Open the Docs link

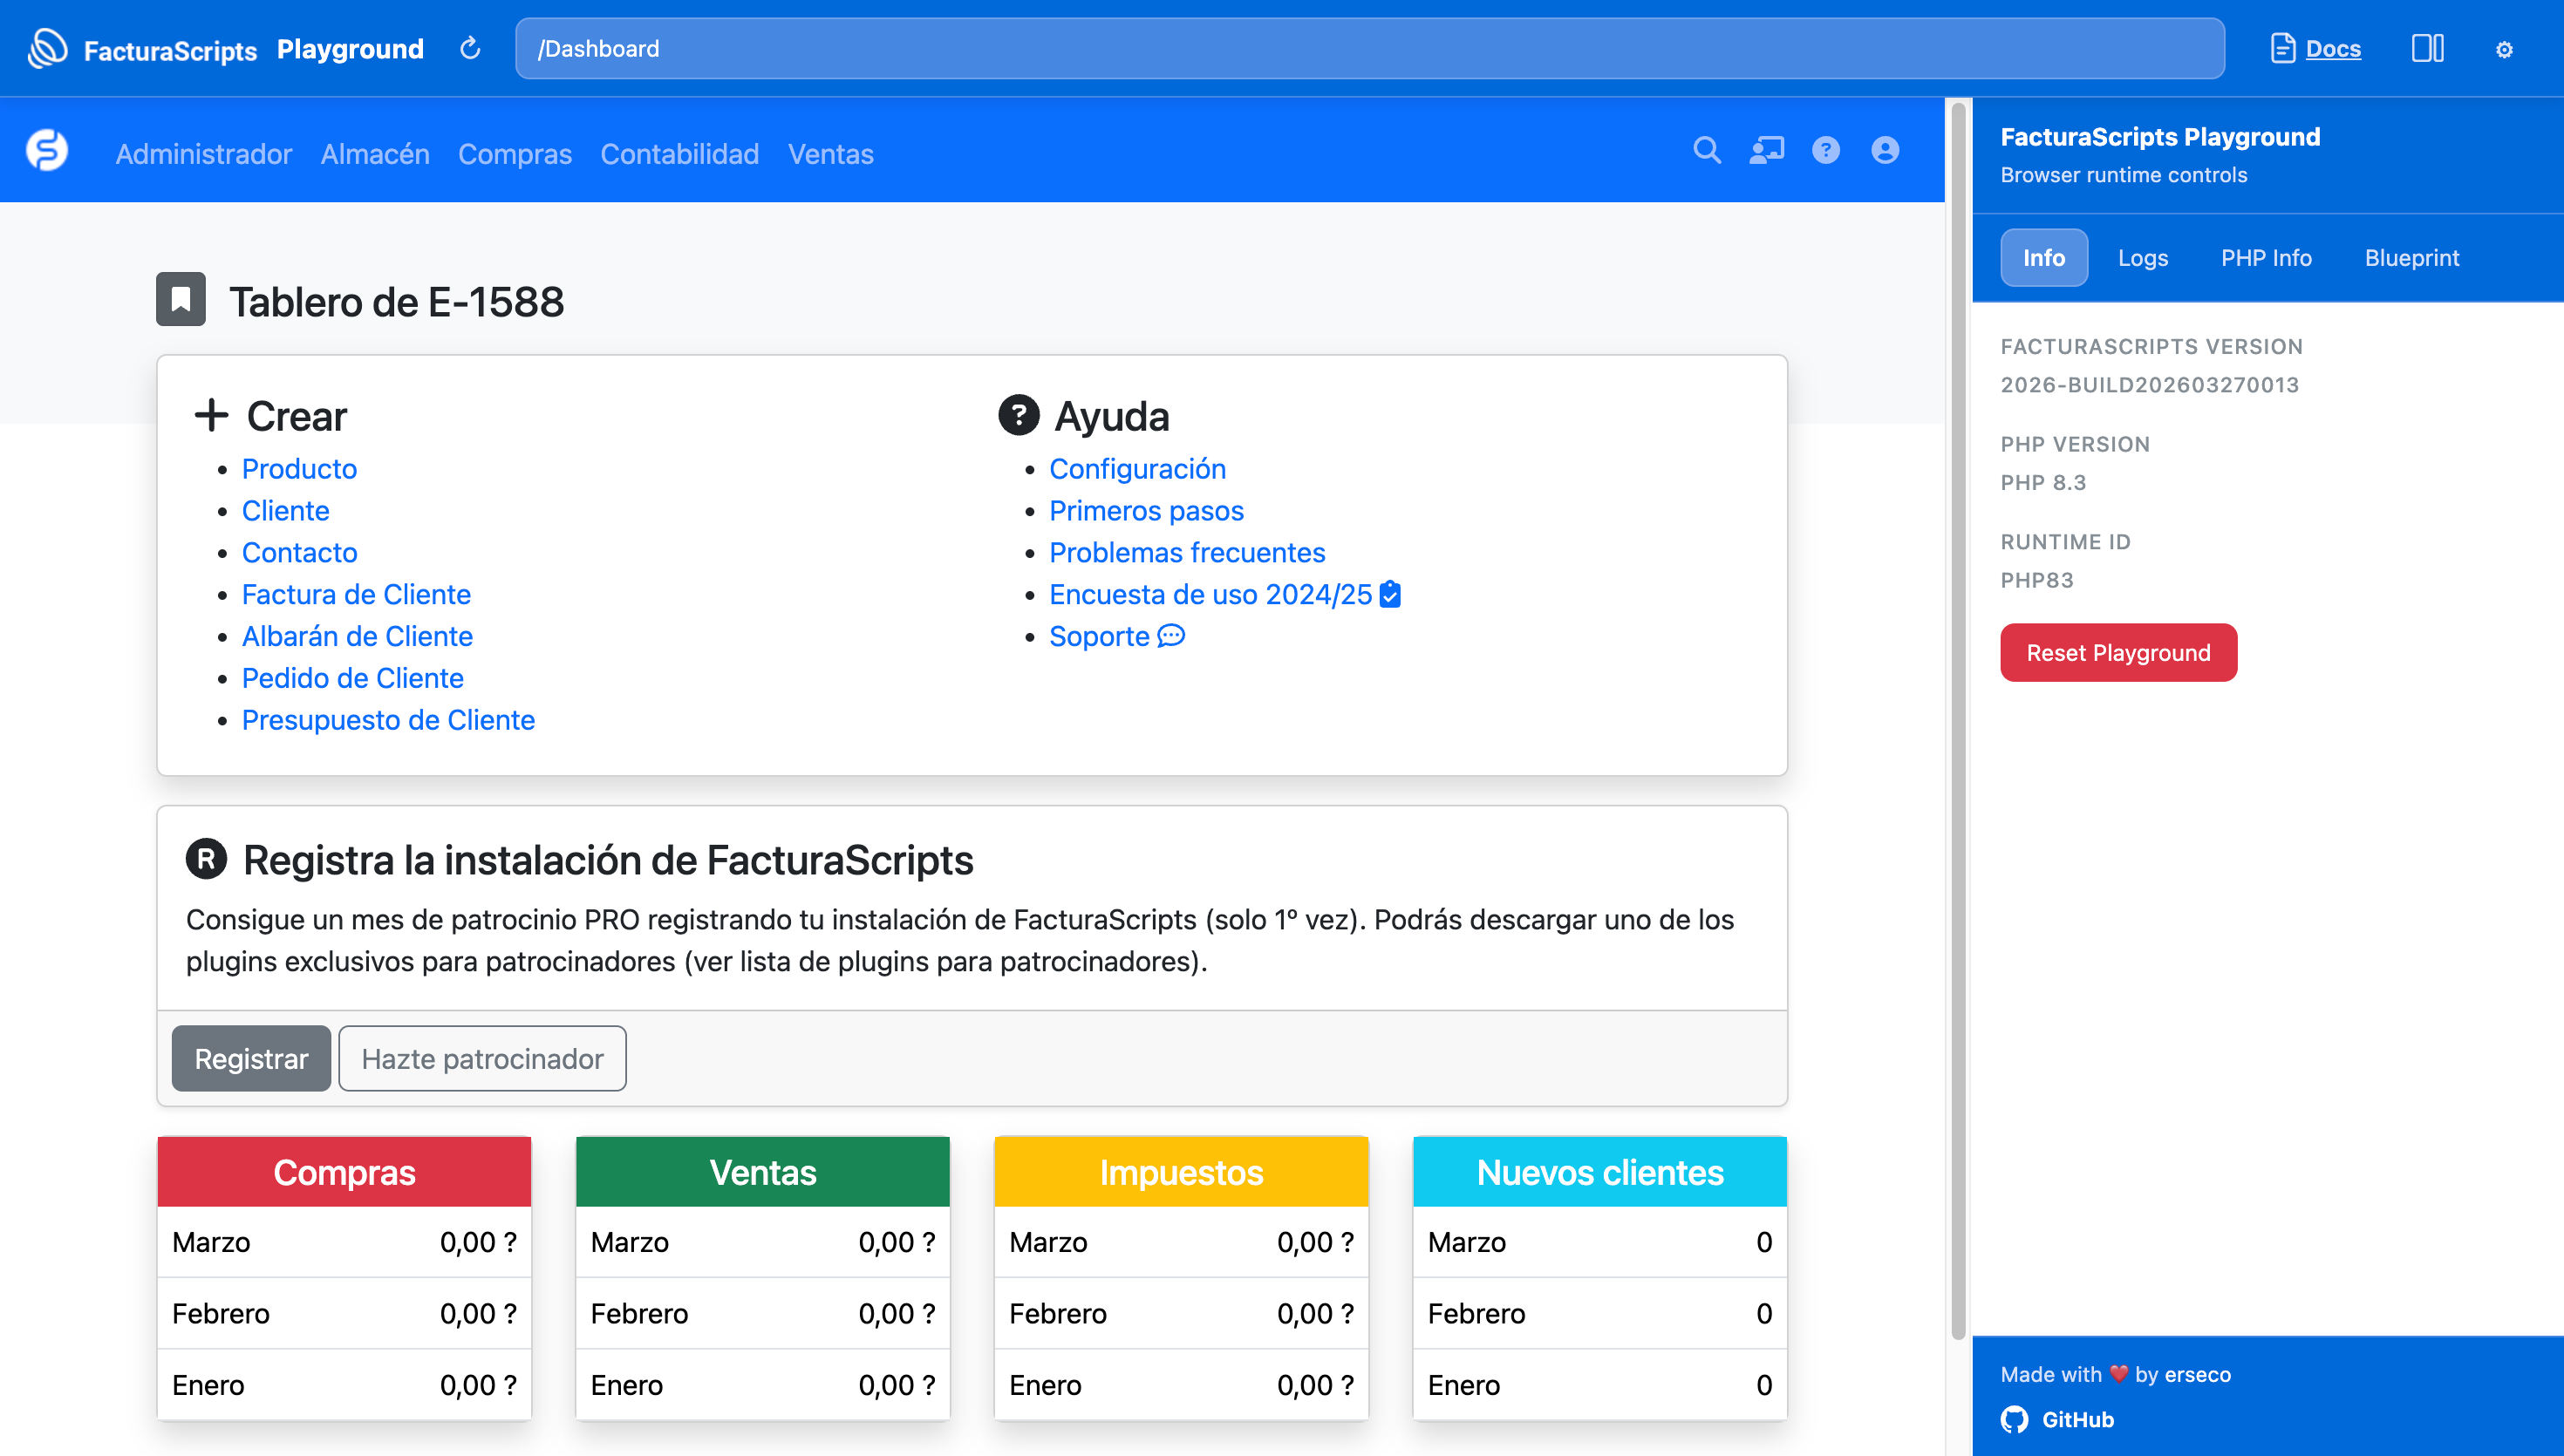pos(2333,48)
